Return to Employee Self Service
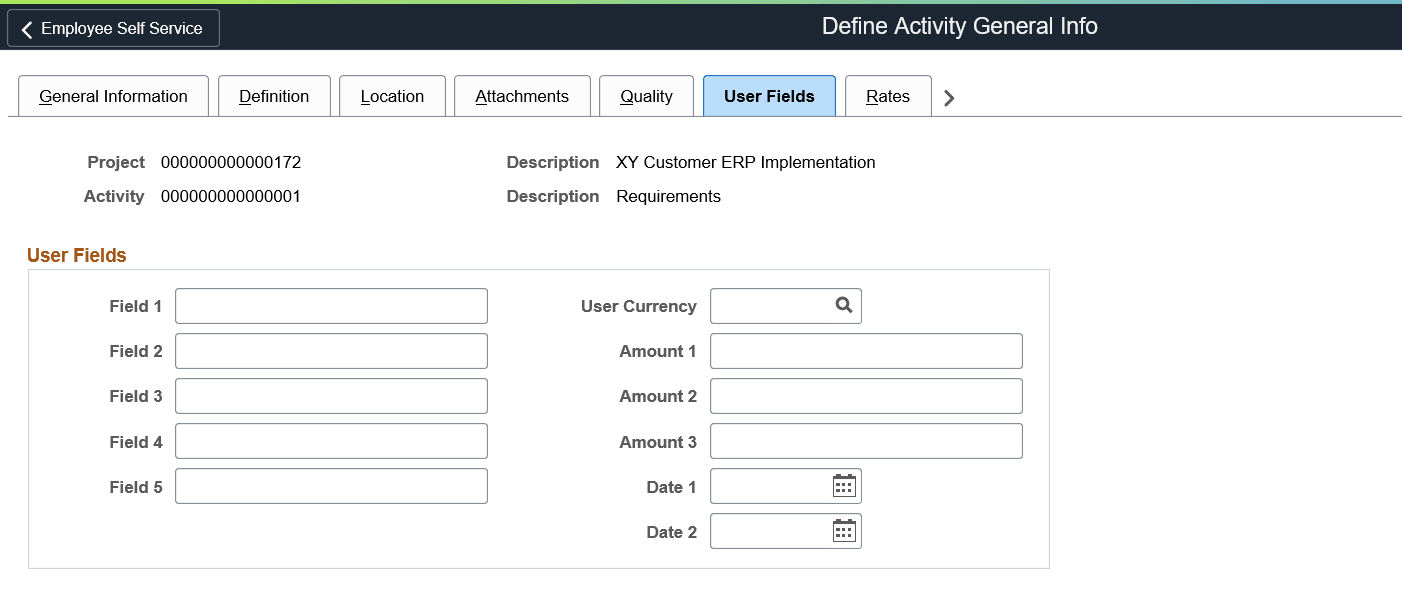 click(x=113, y=28)
